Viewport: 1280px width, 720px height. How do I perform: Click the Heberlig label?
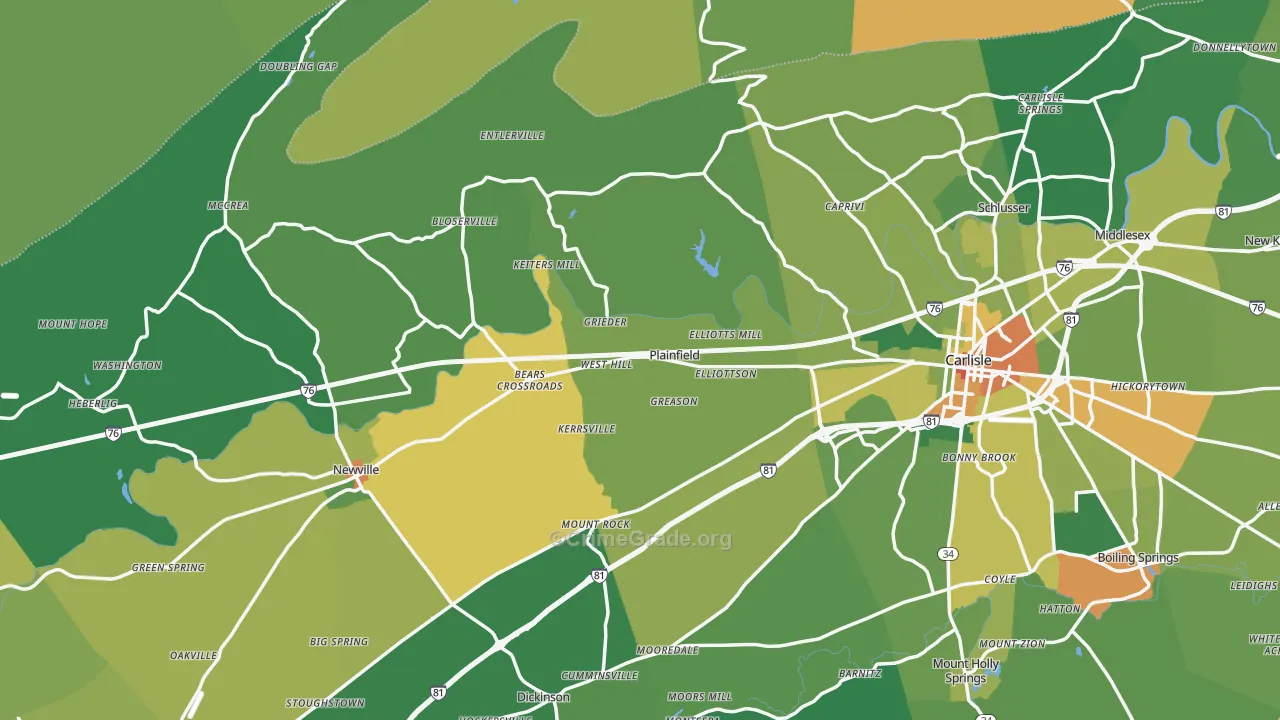pos(92,403)
